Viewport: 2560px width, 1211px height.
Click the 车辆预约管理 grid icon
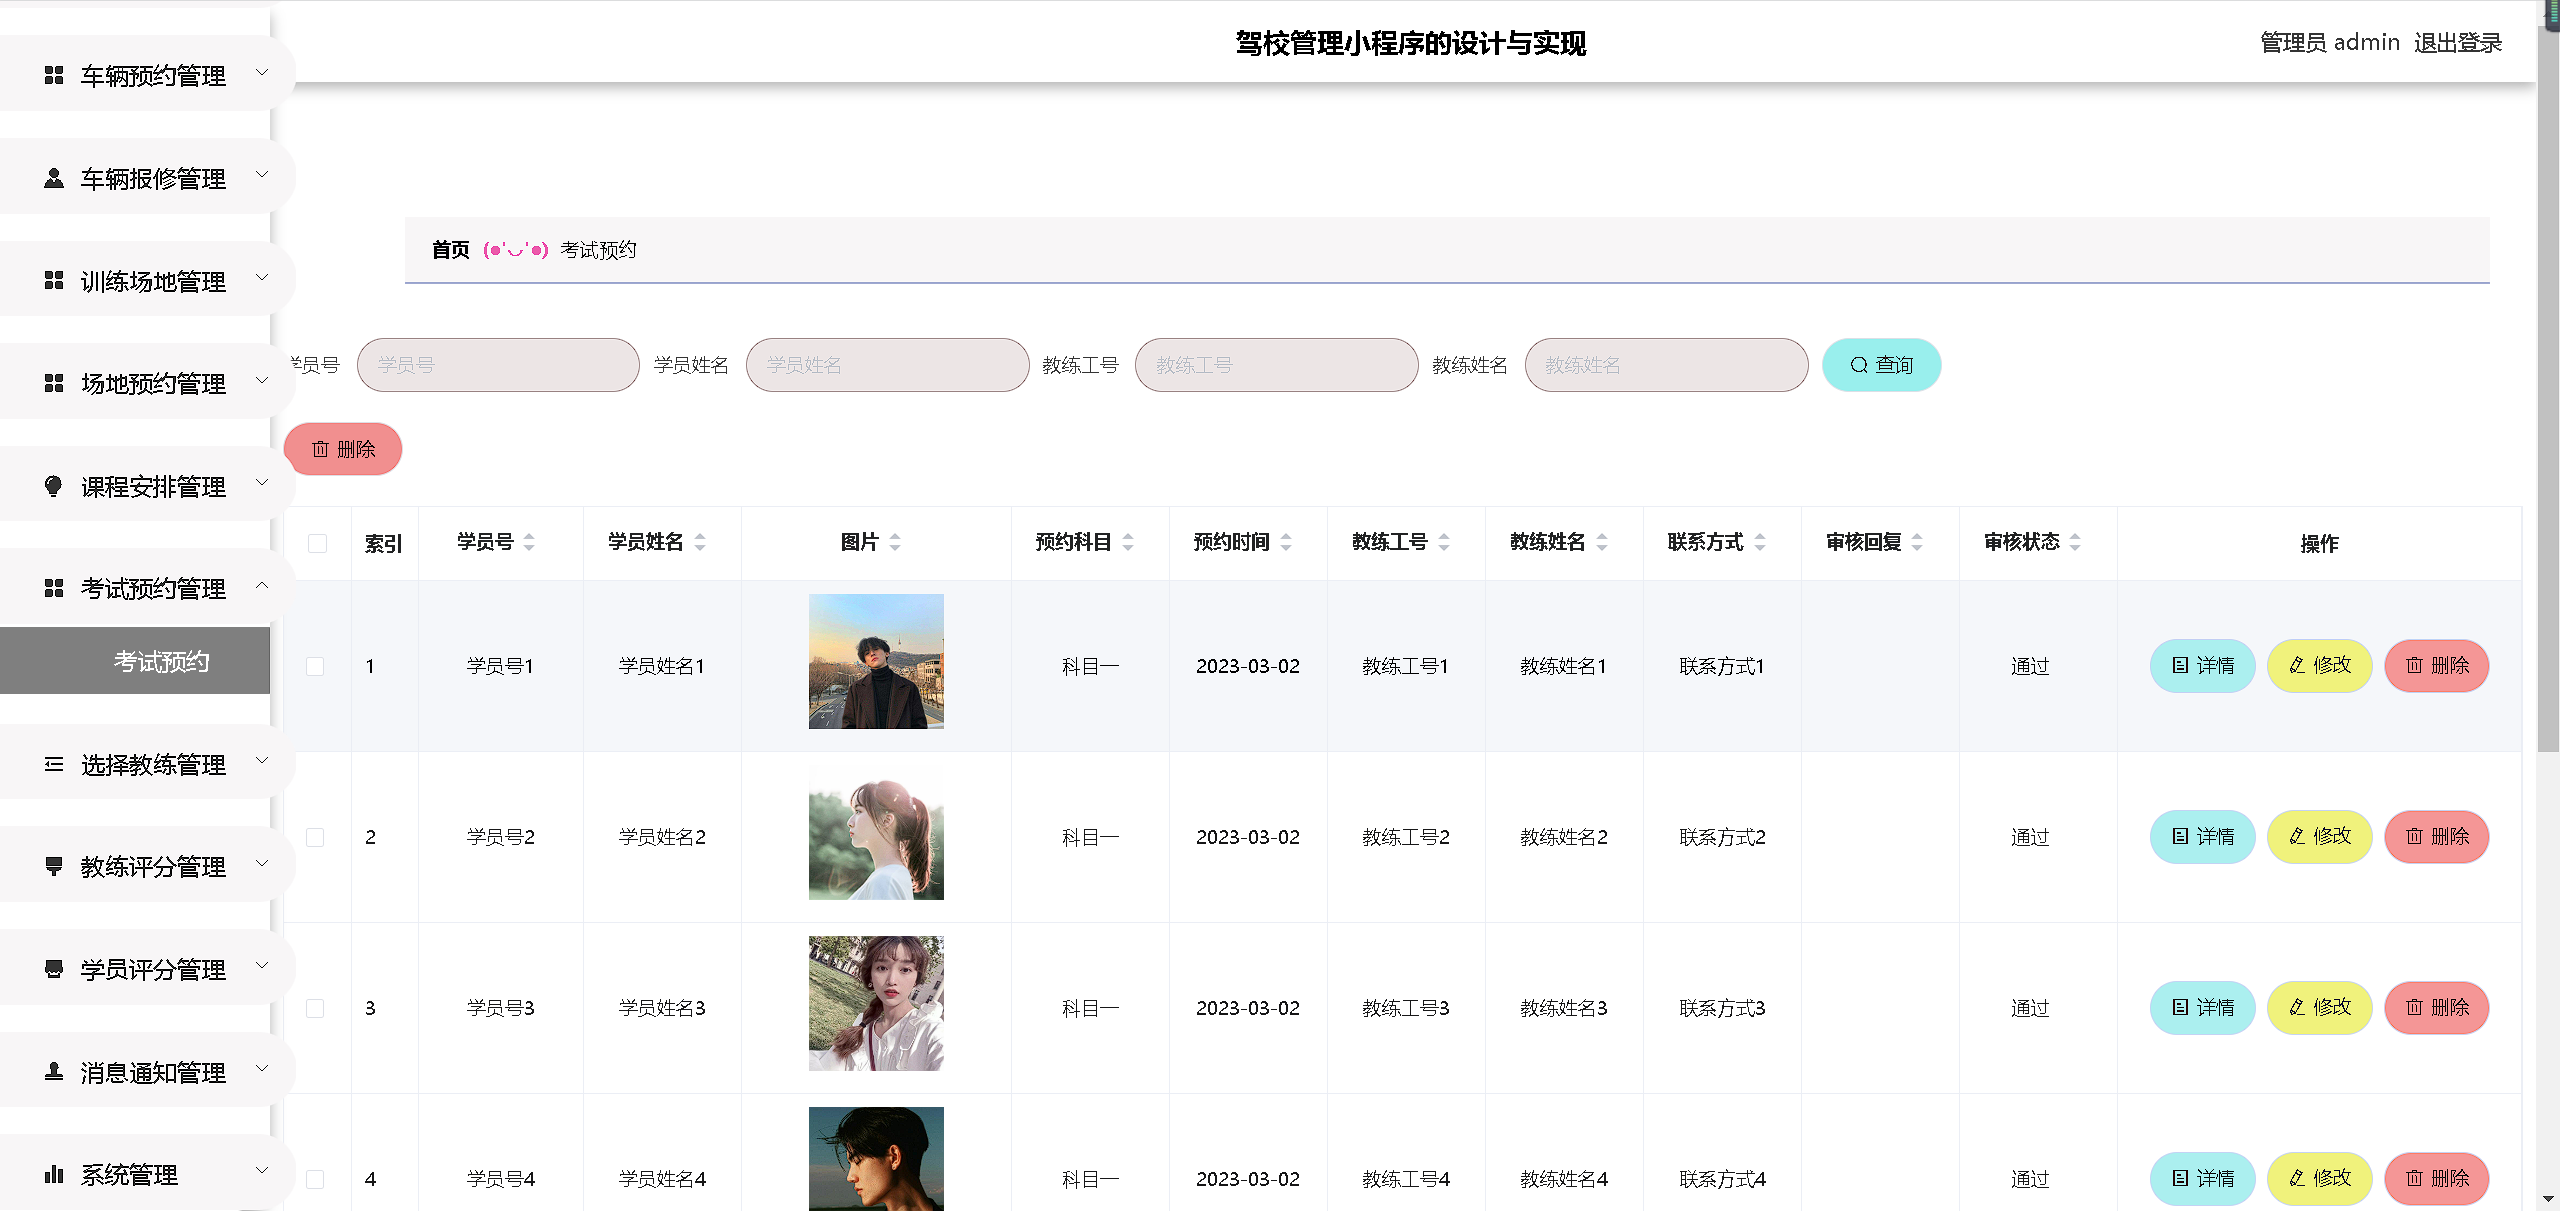pyautogui.click(x=54, y=75)
